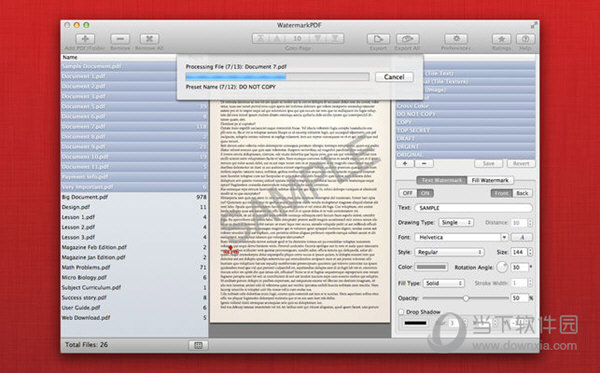Click the processing progress bar
The image size is (600, 373).
277,77
